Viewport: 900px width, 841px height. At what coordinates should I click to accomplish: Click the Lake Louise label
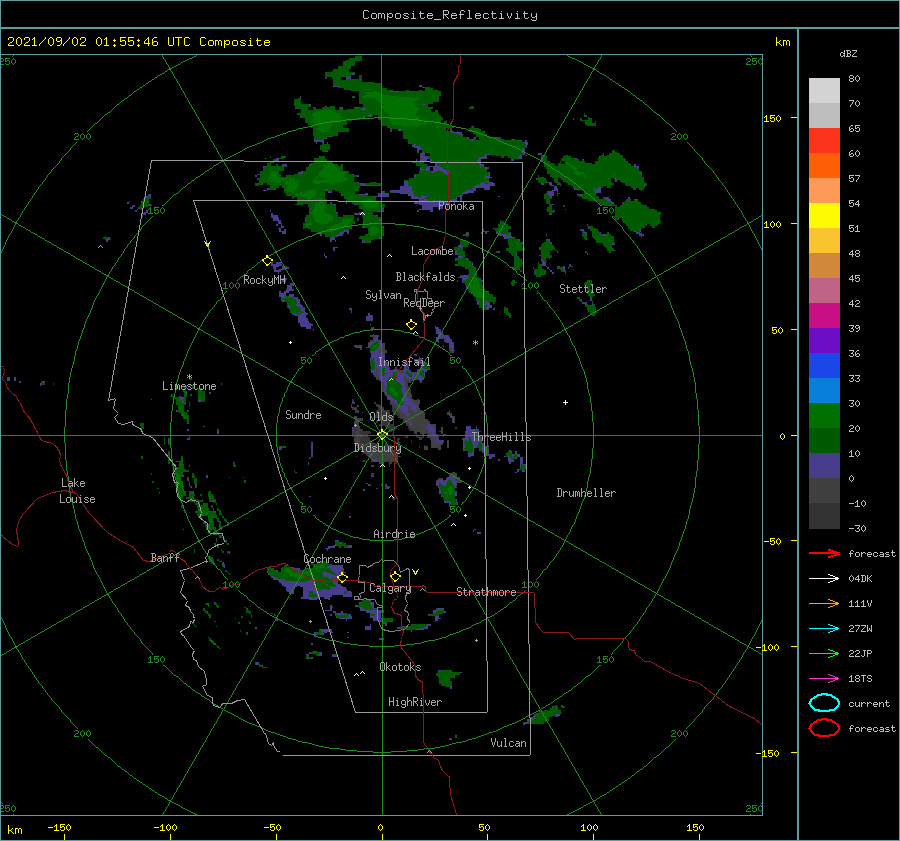pyautogui.click(x=77, y=491)
